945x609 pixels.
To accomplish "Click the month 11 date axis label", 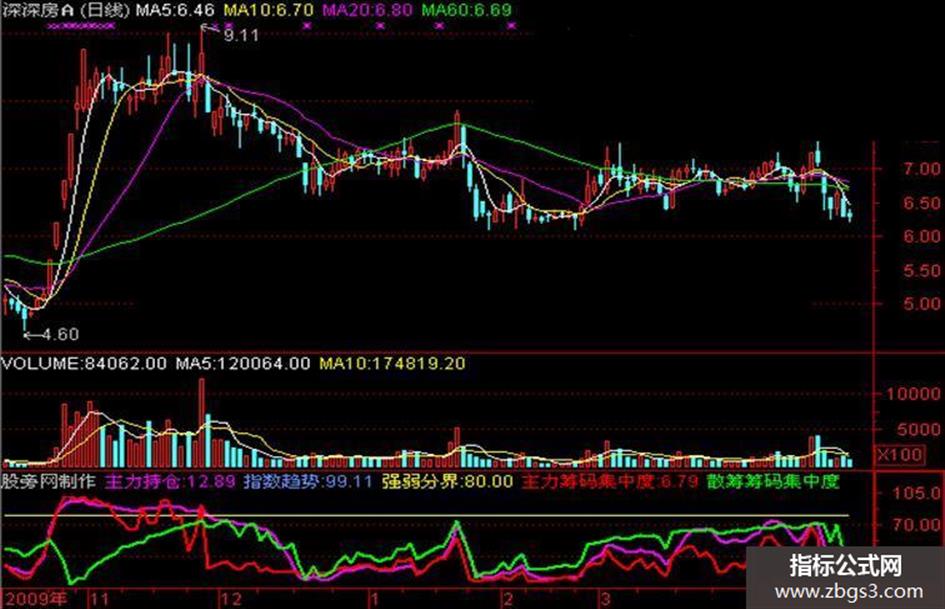I will pos(100,599).
